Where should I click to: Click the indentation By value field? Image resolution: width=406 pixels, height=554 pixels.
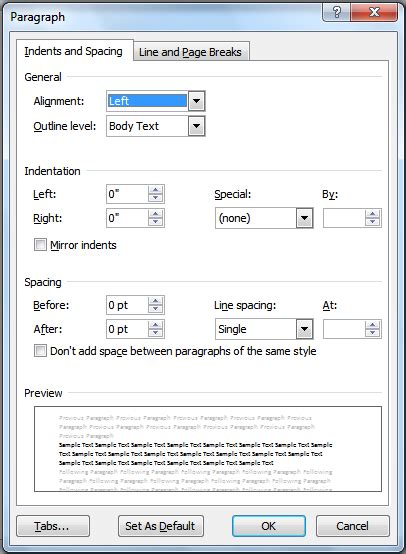coord(344,218)
